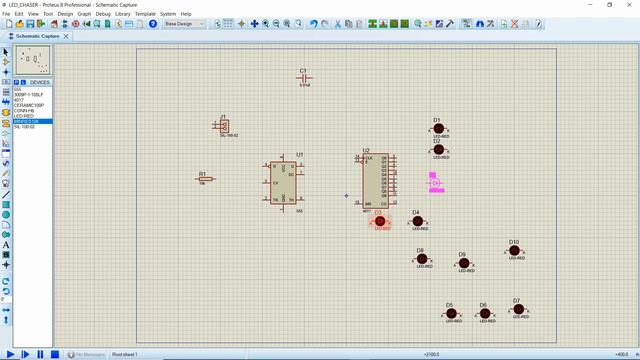Pause the simulation
This screenshot has width=640, height=360.
click(40, 354)
